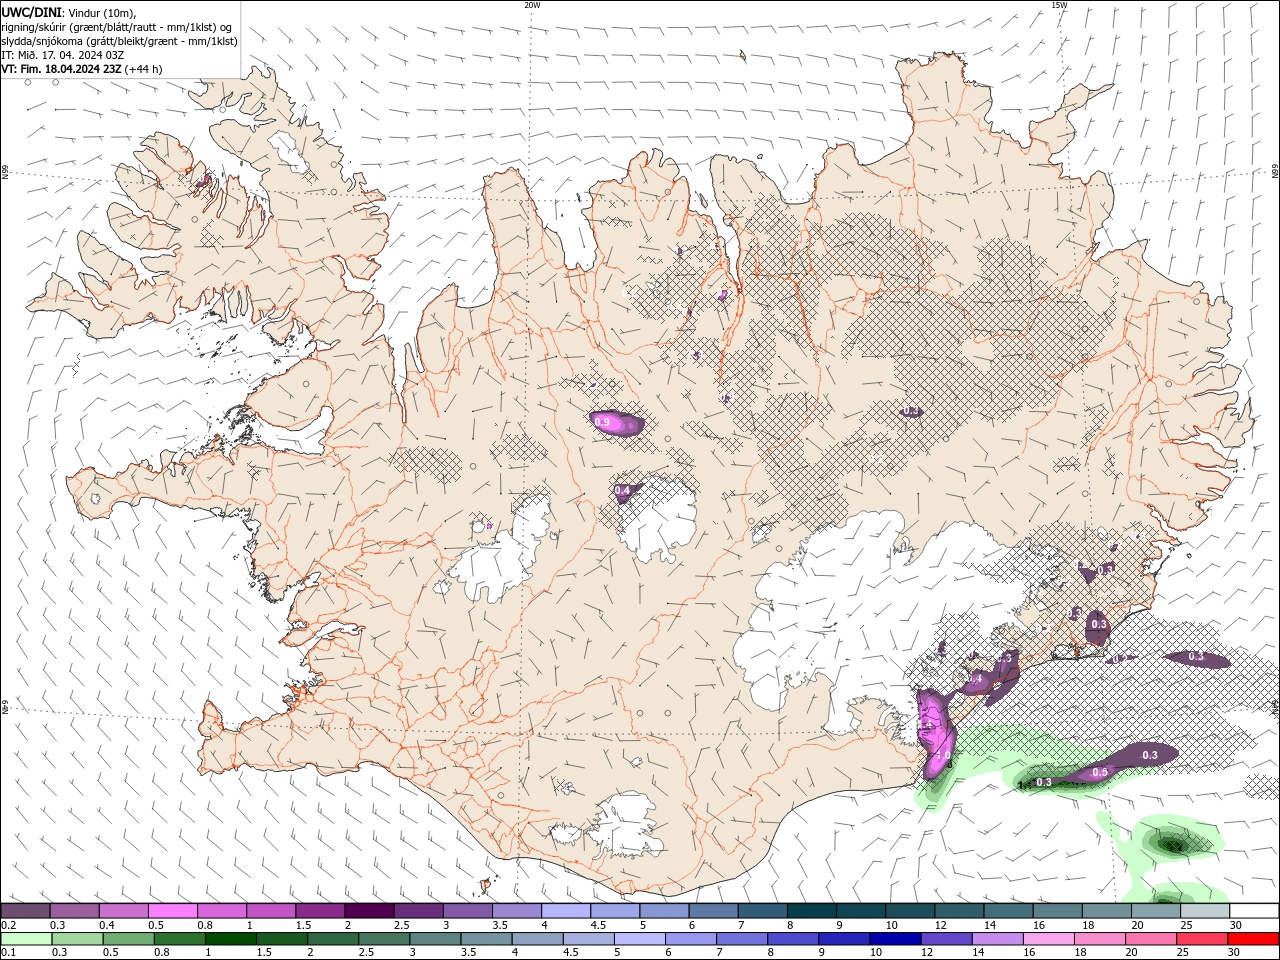Click the 0.5 value over the southeast ocean
This screenshot has width=1280, height=960.
(1100, 772)
